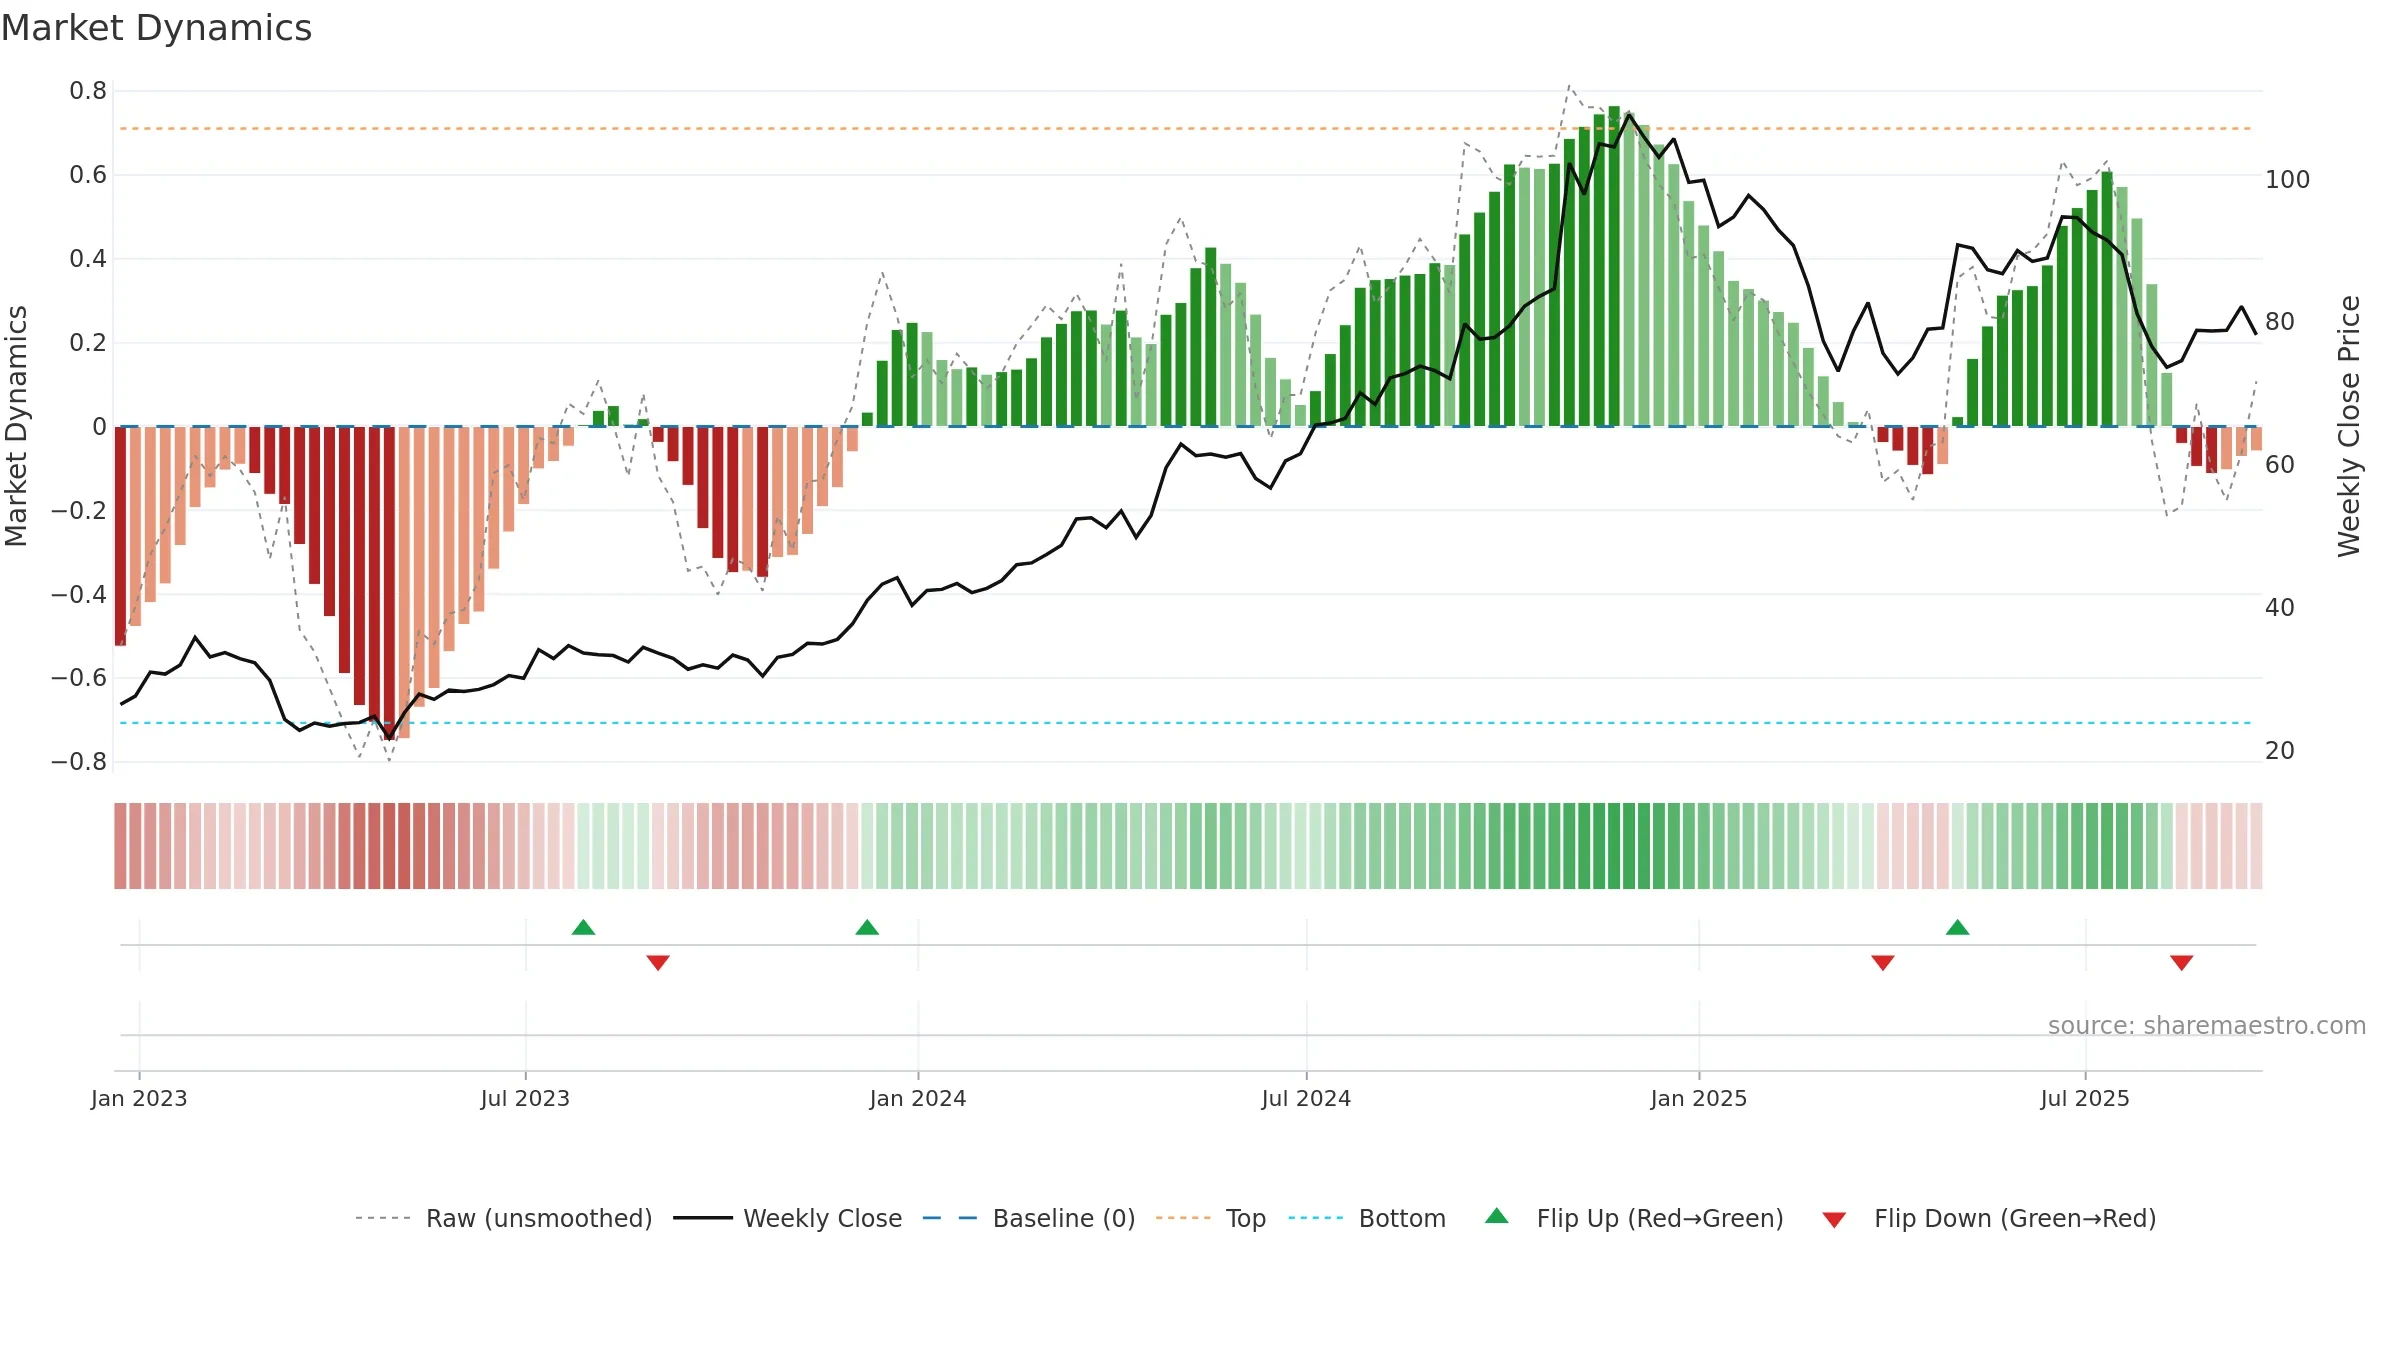Click the gray dashed Raw line swatch in legend

tap(383, 1218)
